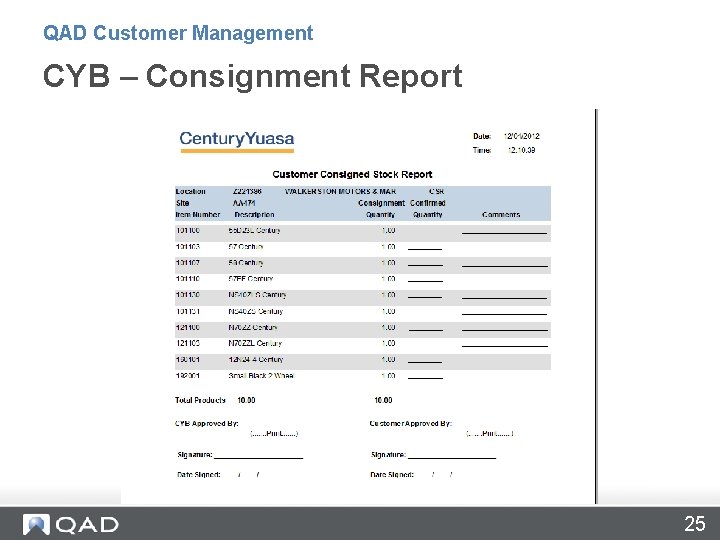720x540 pixels.
Task: Click the CYB signature line
Action: pos(259,456)
